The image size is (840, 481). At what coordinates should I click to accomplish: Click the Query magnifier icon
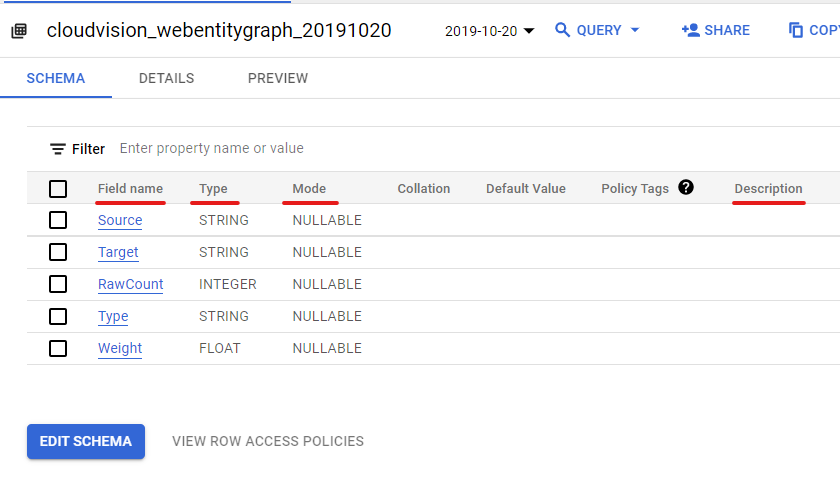[563, 30]
